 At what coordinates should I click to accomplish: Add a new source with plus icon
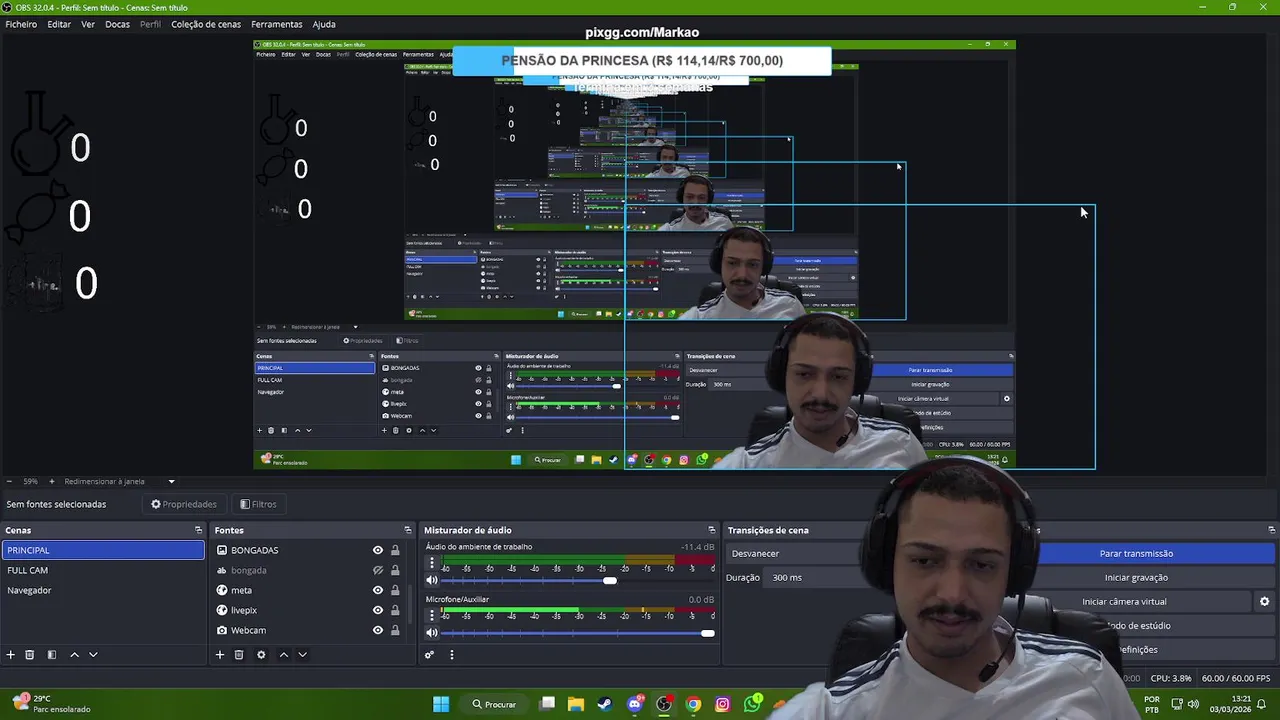(x=220, y=655)
